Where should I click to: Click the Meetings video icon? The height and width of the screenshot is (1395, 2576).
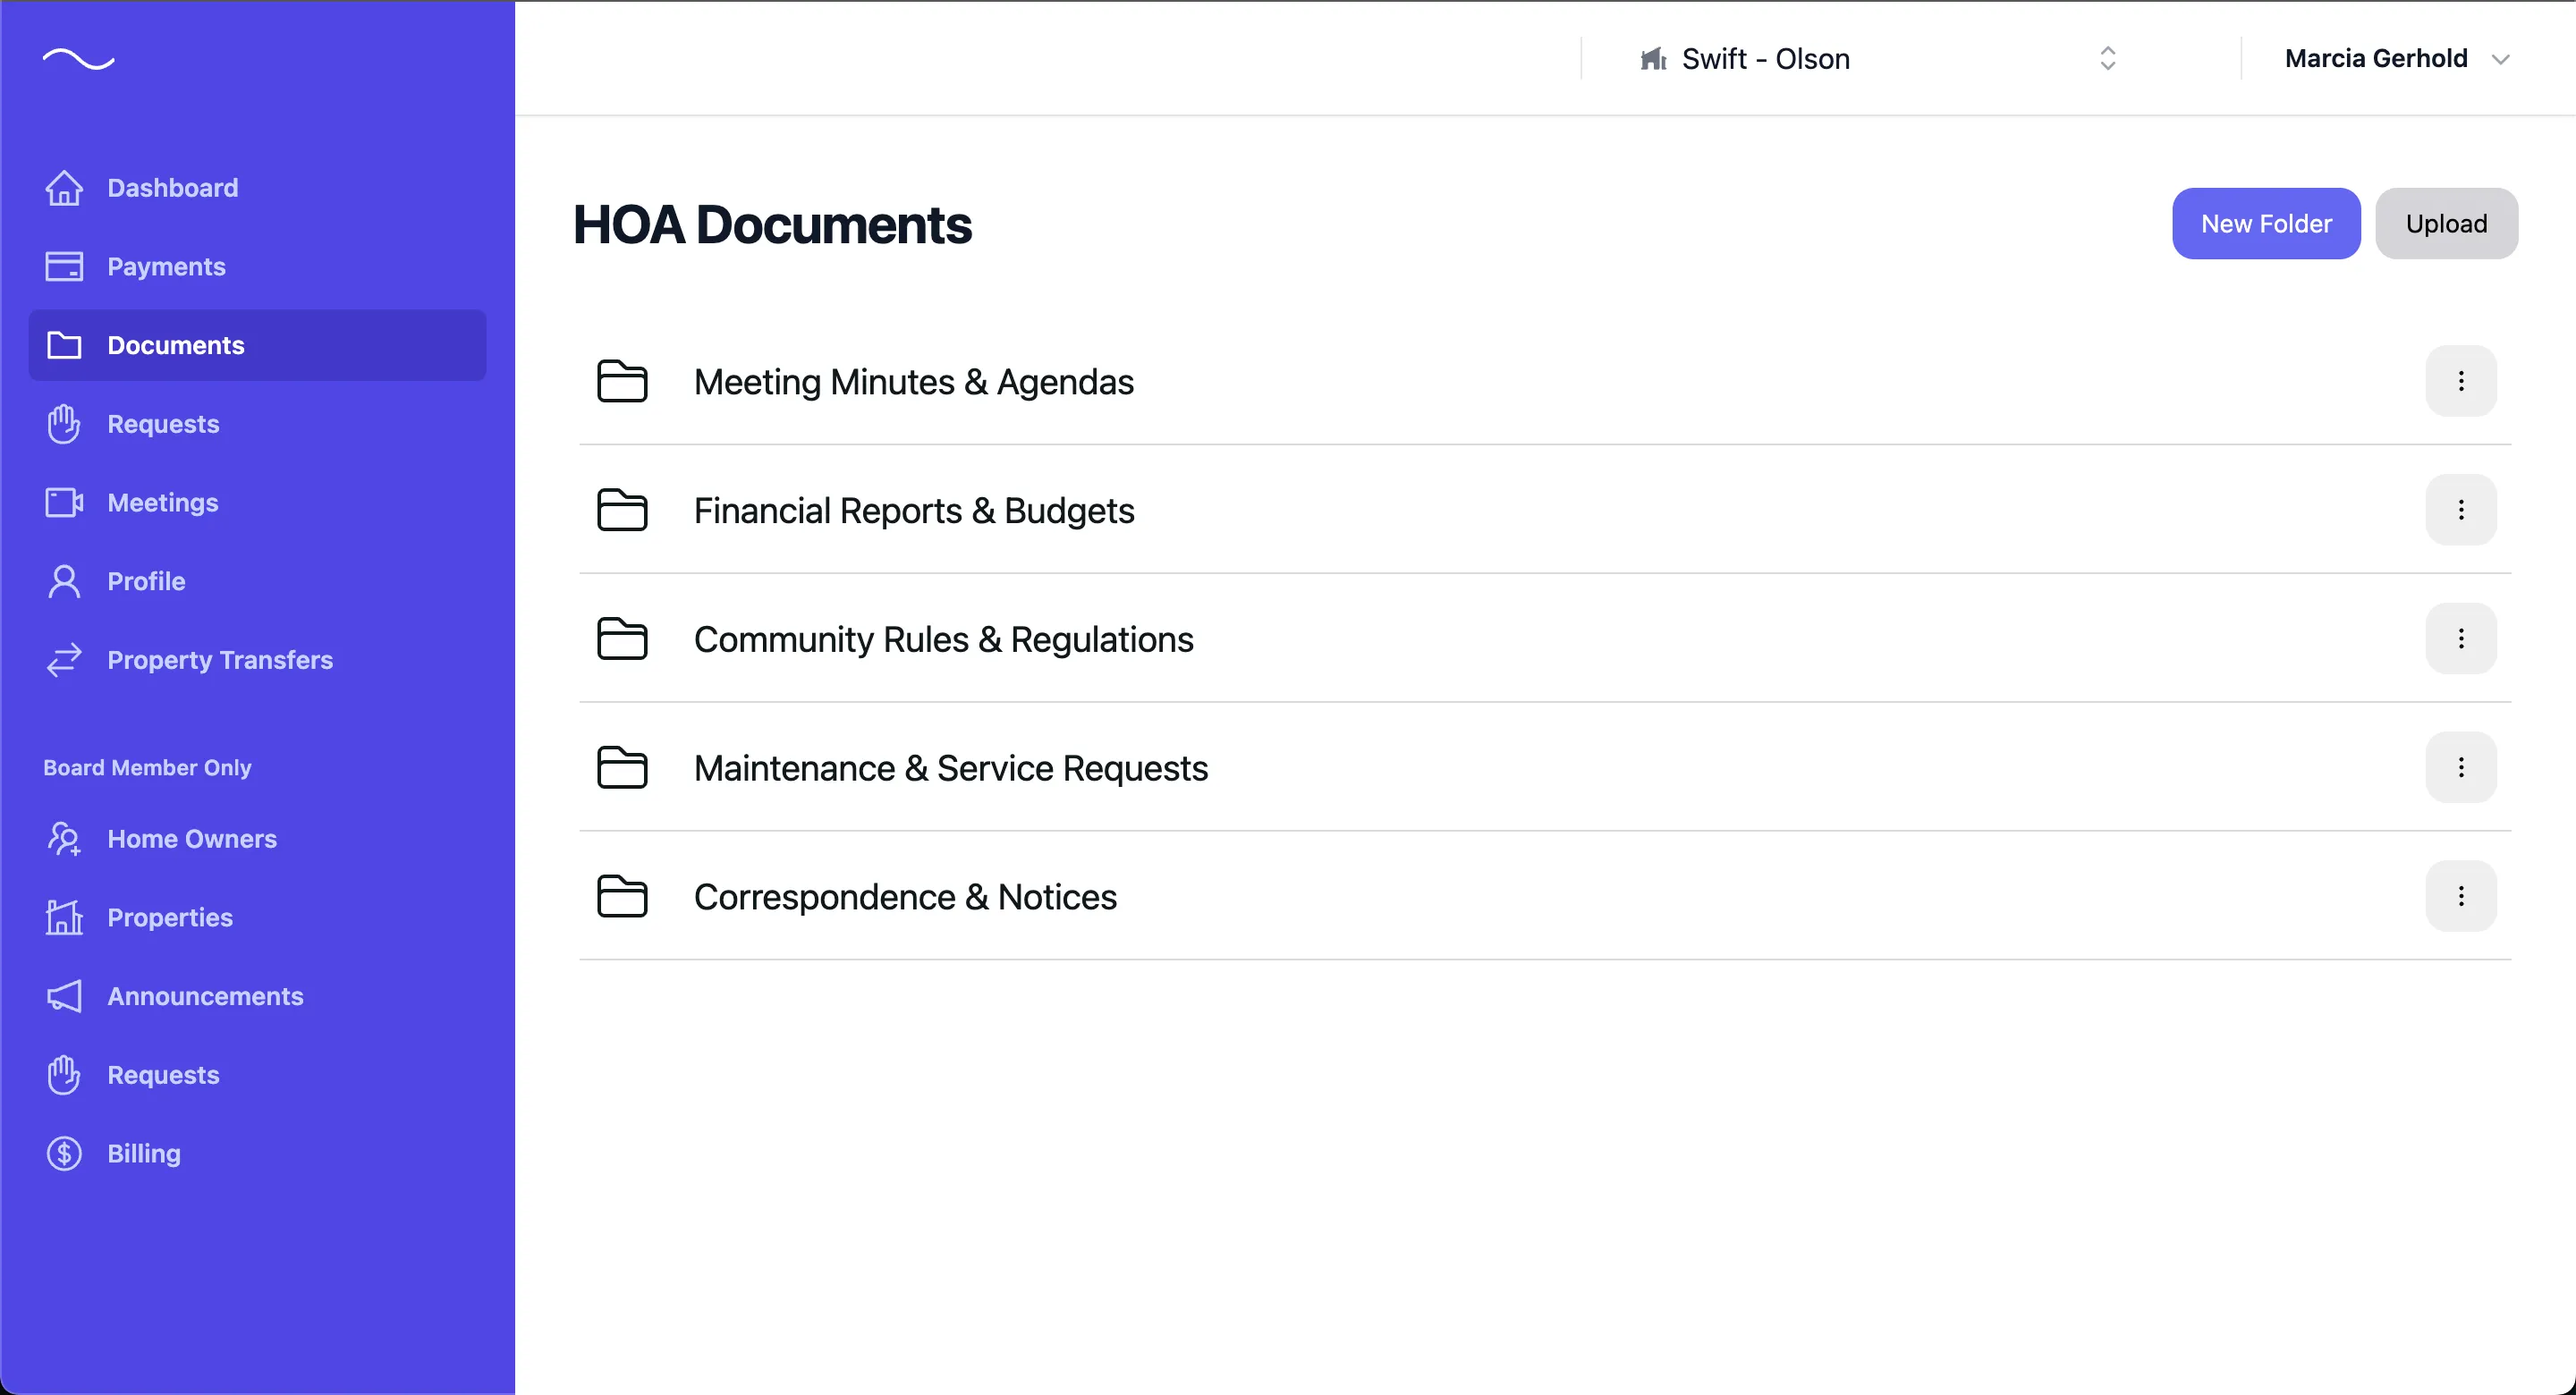click(63, 502)
